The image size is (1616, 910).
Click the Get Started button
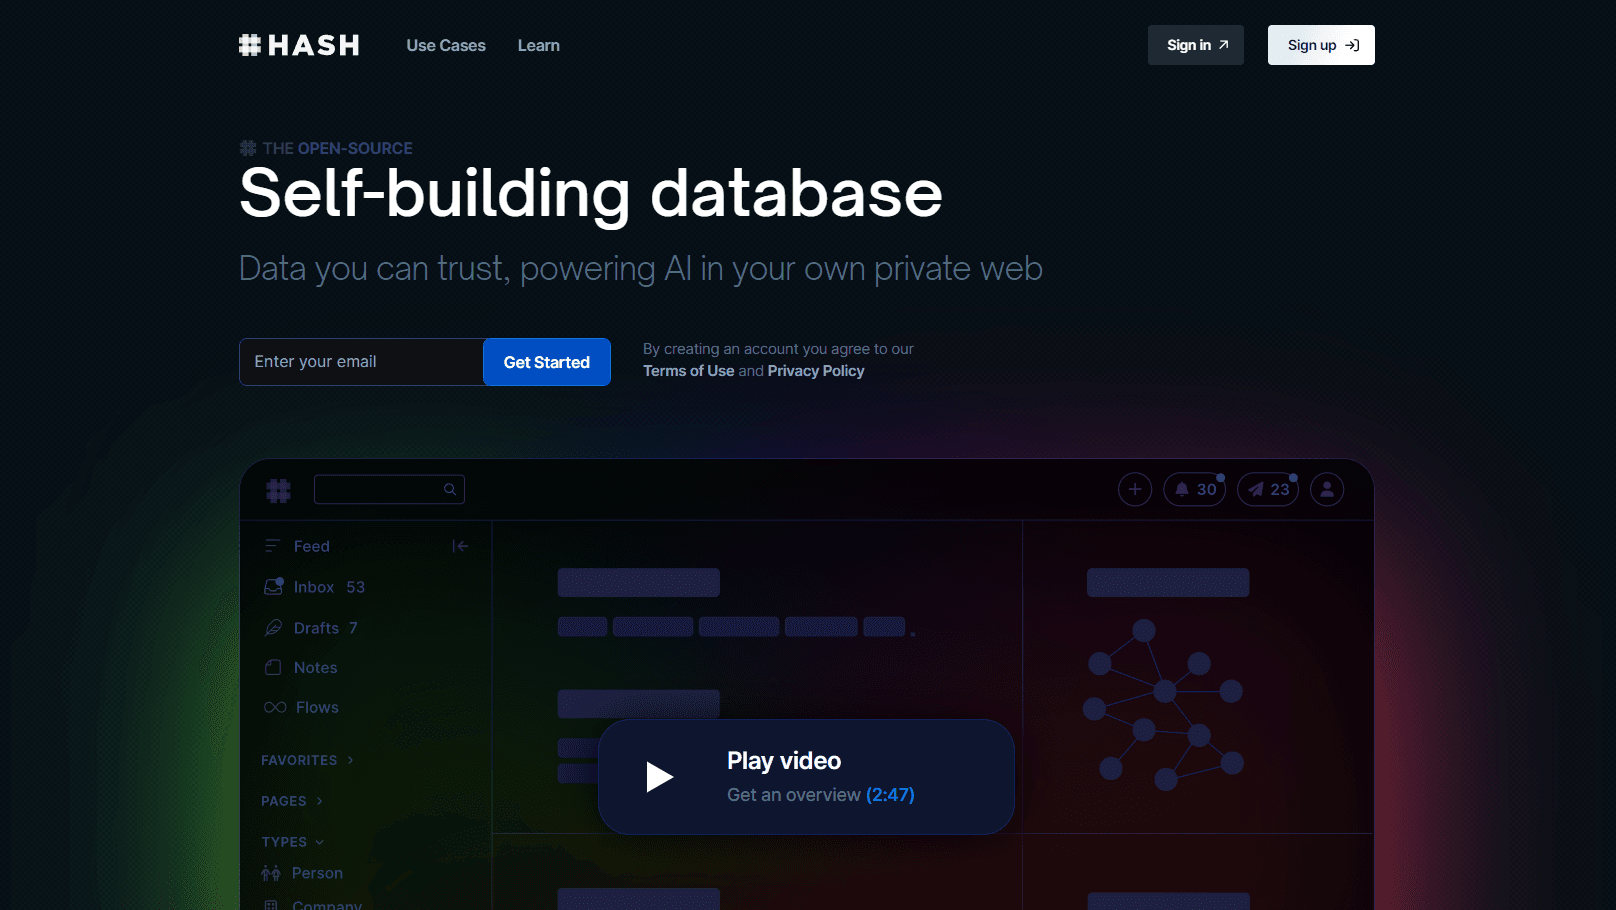point(547,362)
